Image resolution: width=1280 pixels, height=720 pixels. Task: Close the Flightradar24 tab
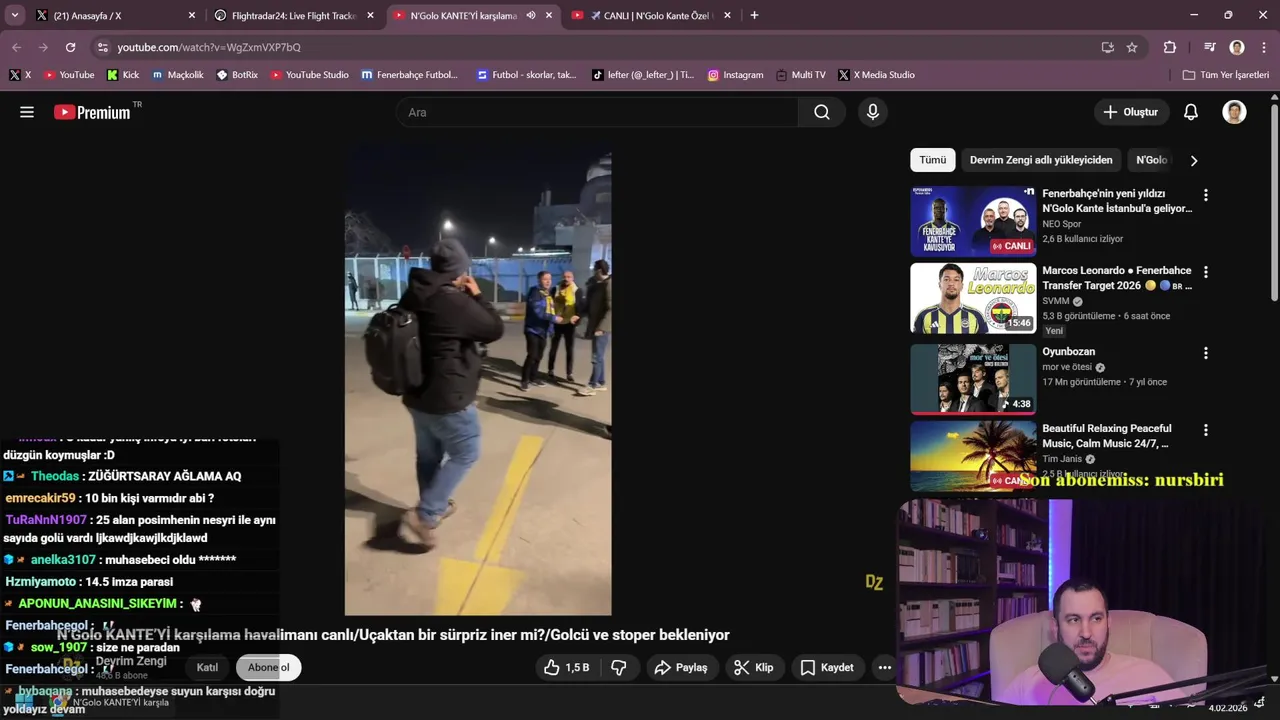tap(370, 15)
